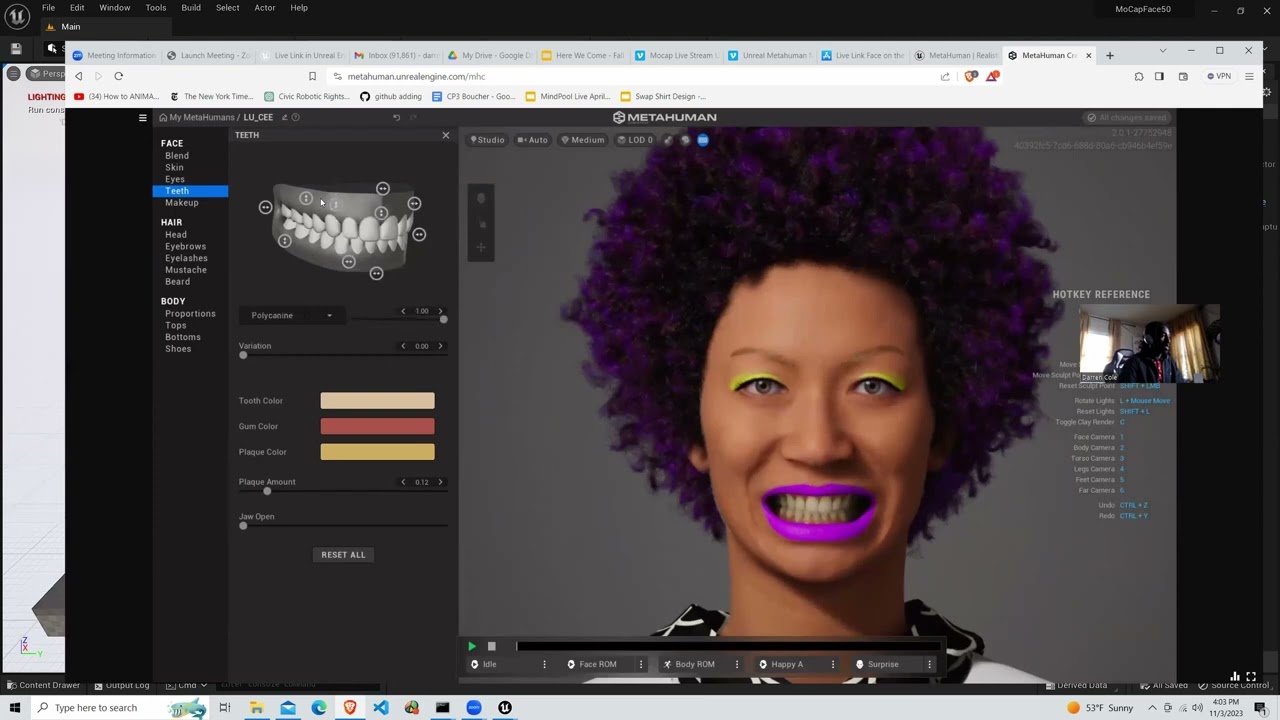Open the Eyes face section
1280x720 pixels.
[x=175, y=179]
